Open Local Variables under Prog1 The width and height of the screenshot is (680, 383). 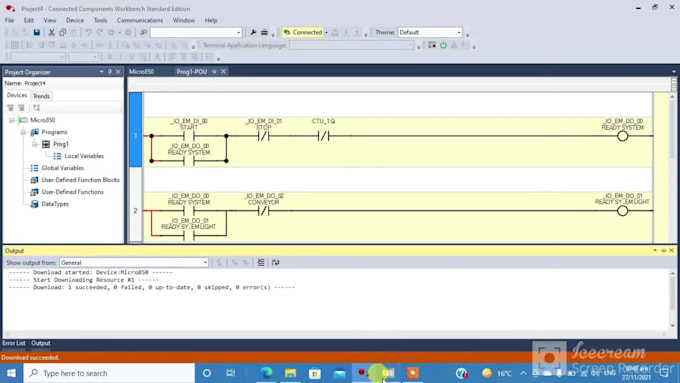coord(84,156)
